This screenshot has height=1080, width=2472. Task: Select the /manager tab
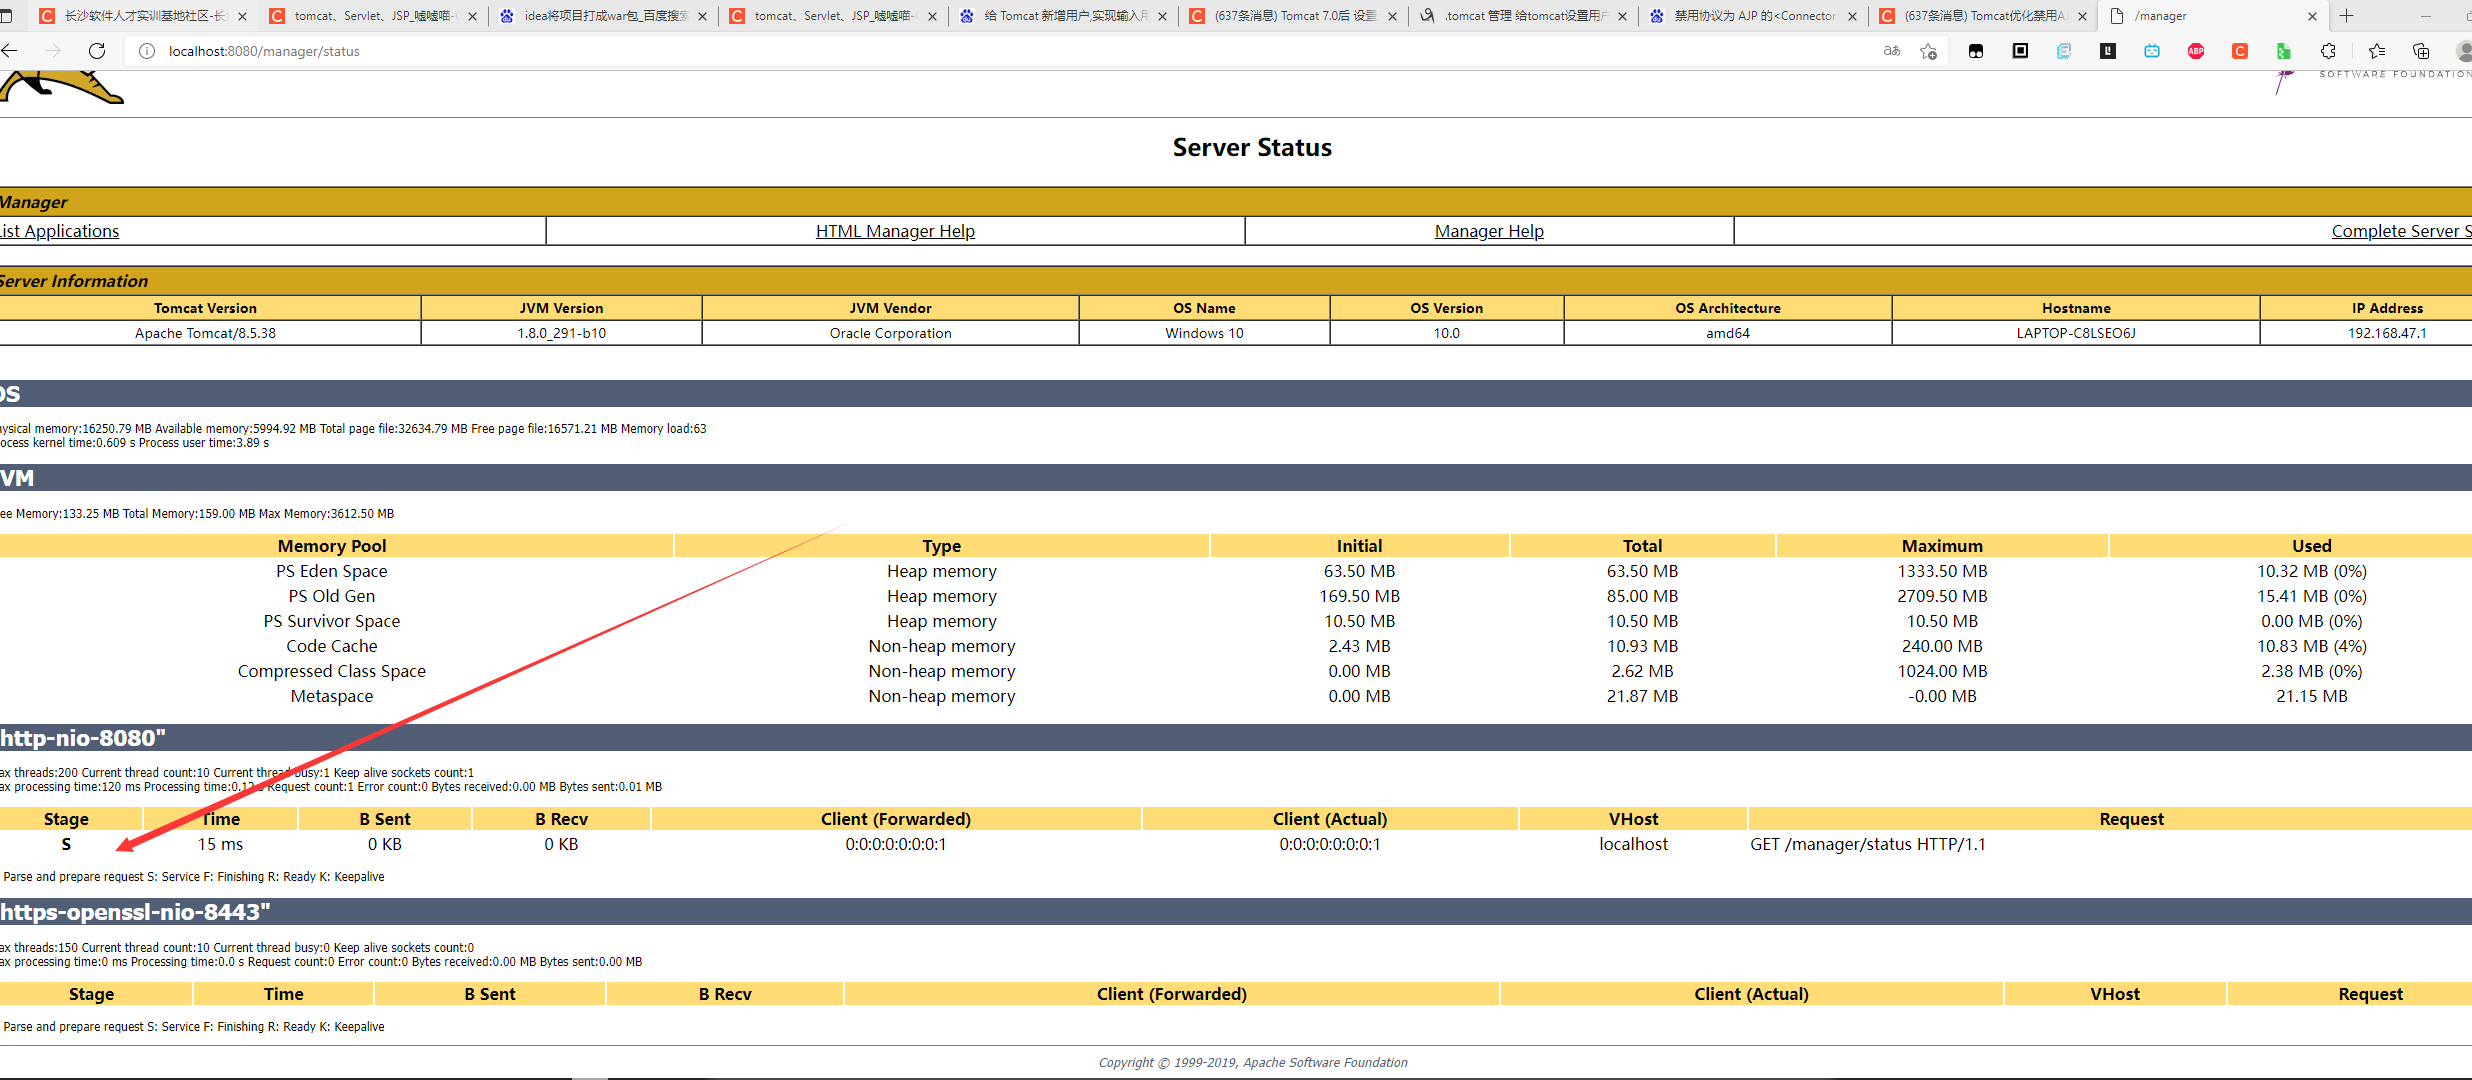point(2213,16)
